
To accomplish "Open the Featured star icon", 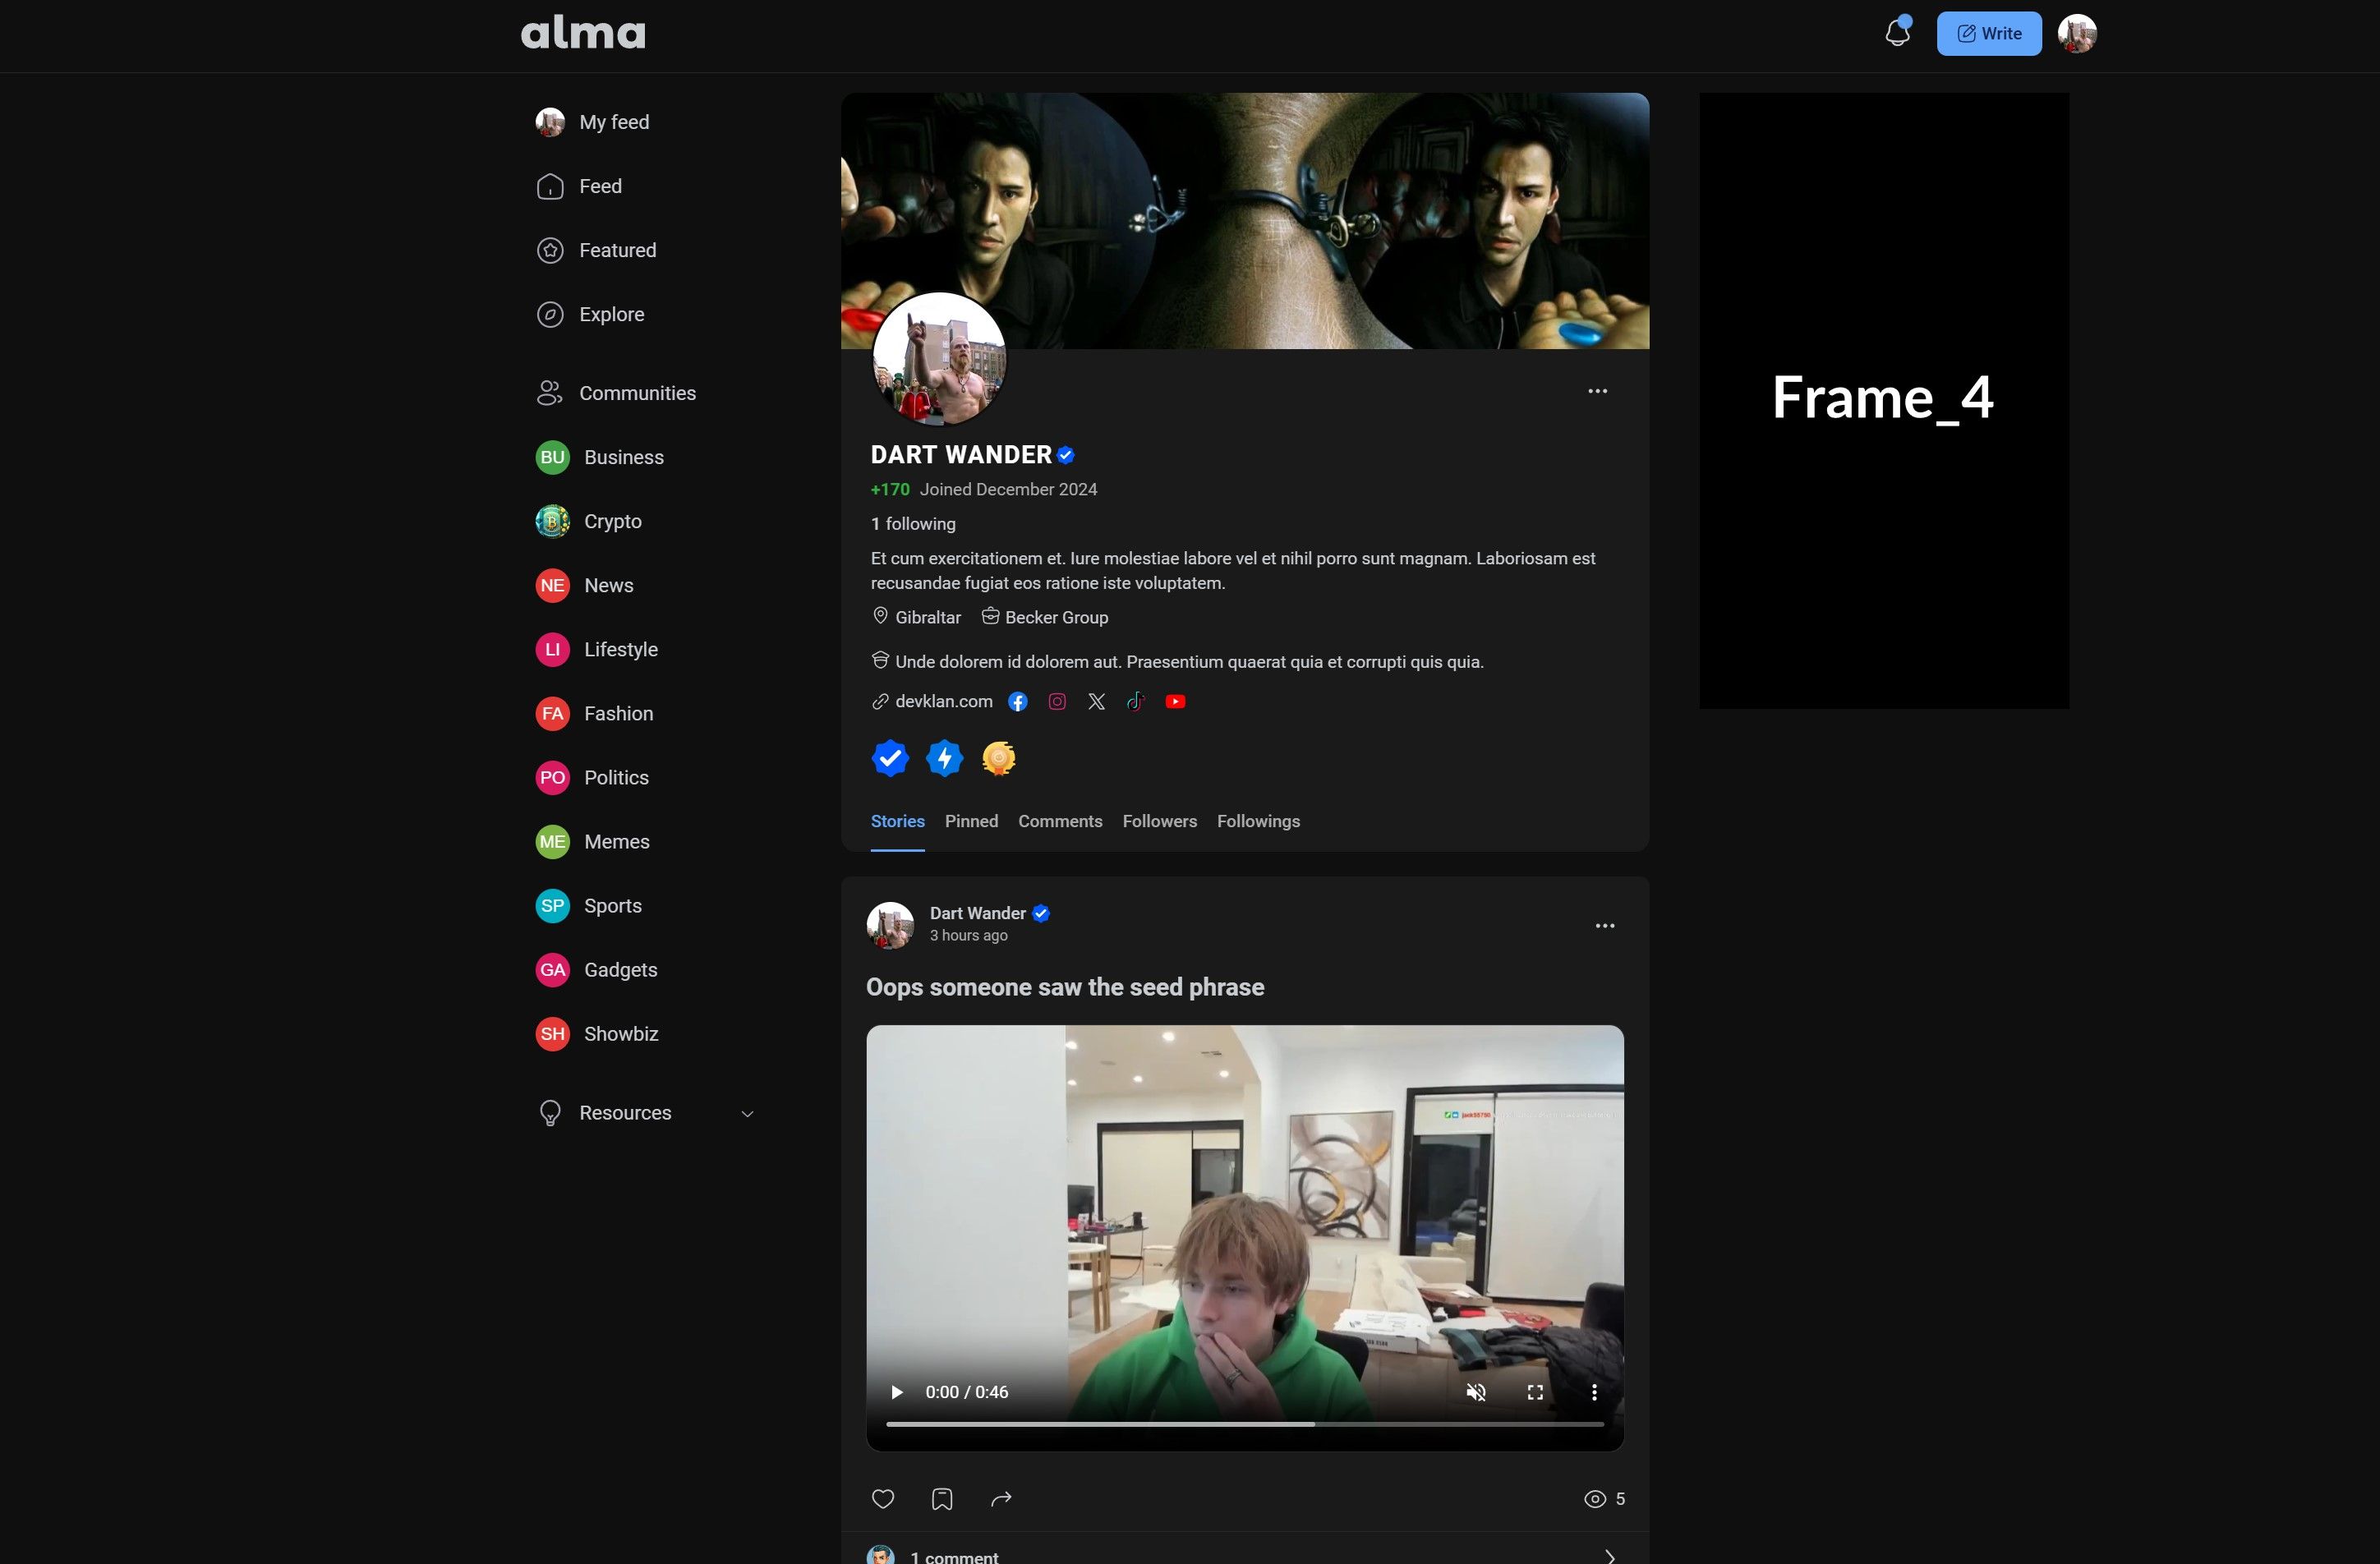I will [x=550, y=251].
